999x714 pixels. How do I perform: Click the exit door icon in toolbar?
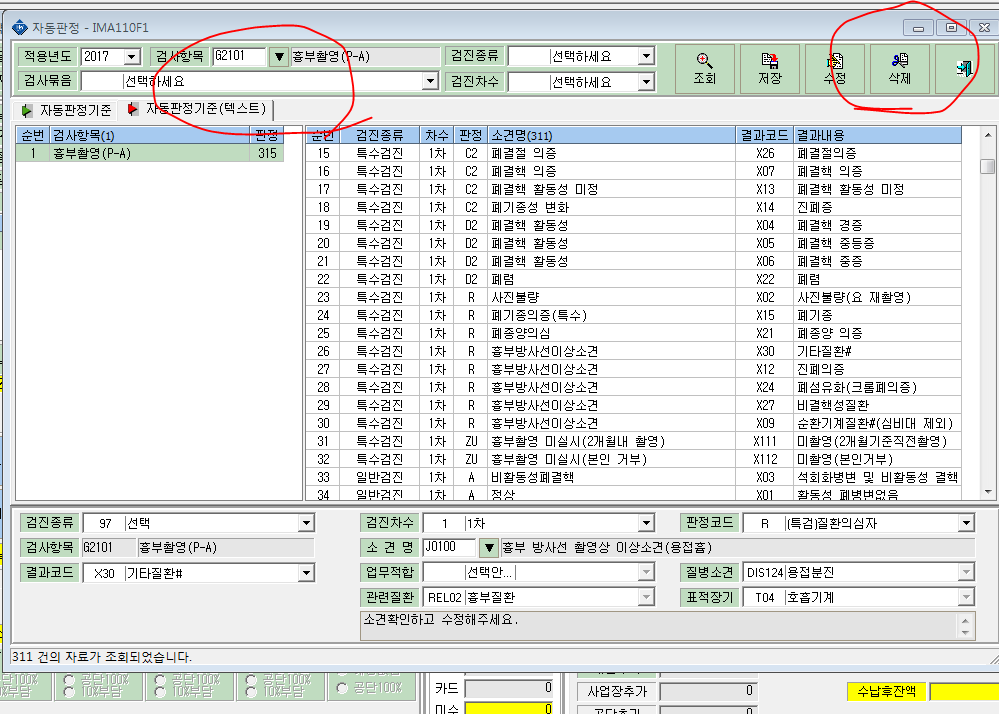[964, 69]
